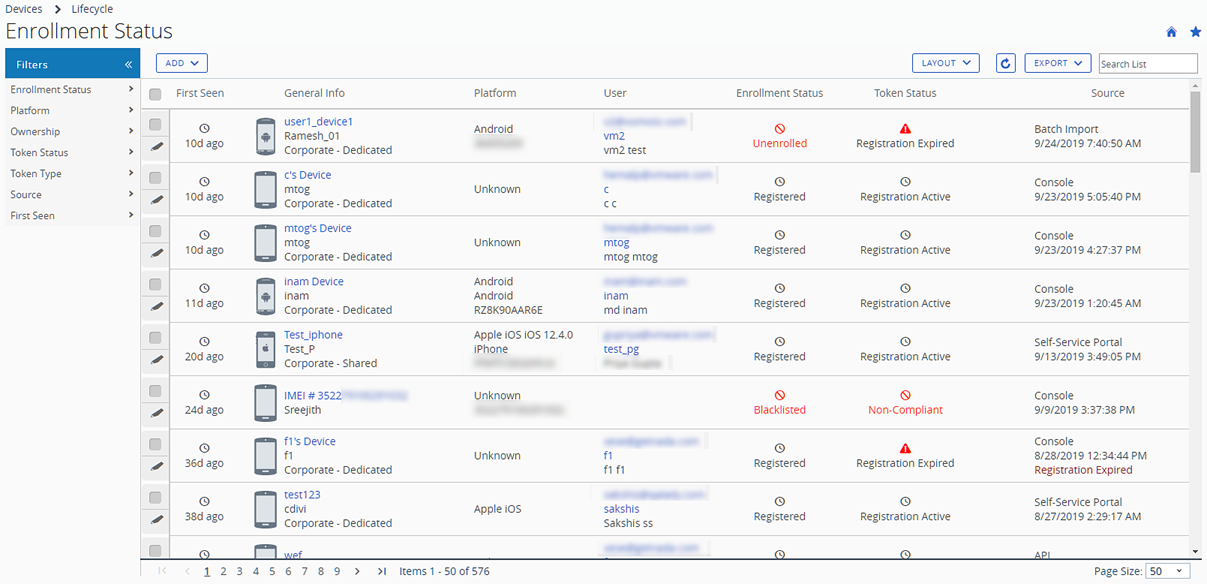Edit c's Device row with pencil icon
This screenshot has width=1207, height=584.
pos(155,199)
